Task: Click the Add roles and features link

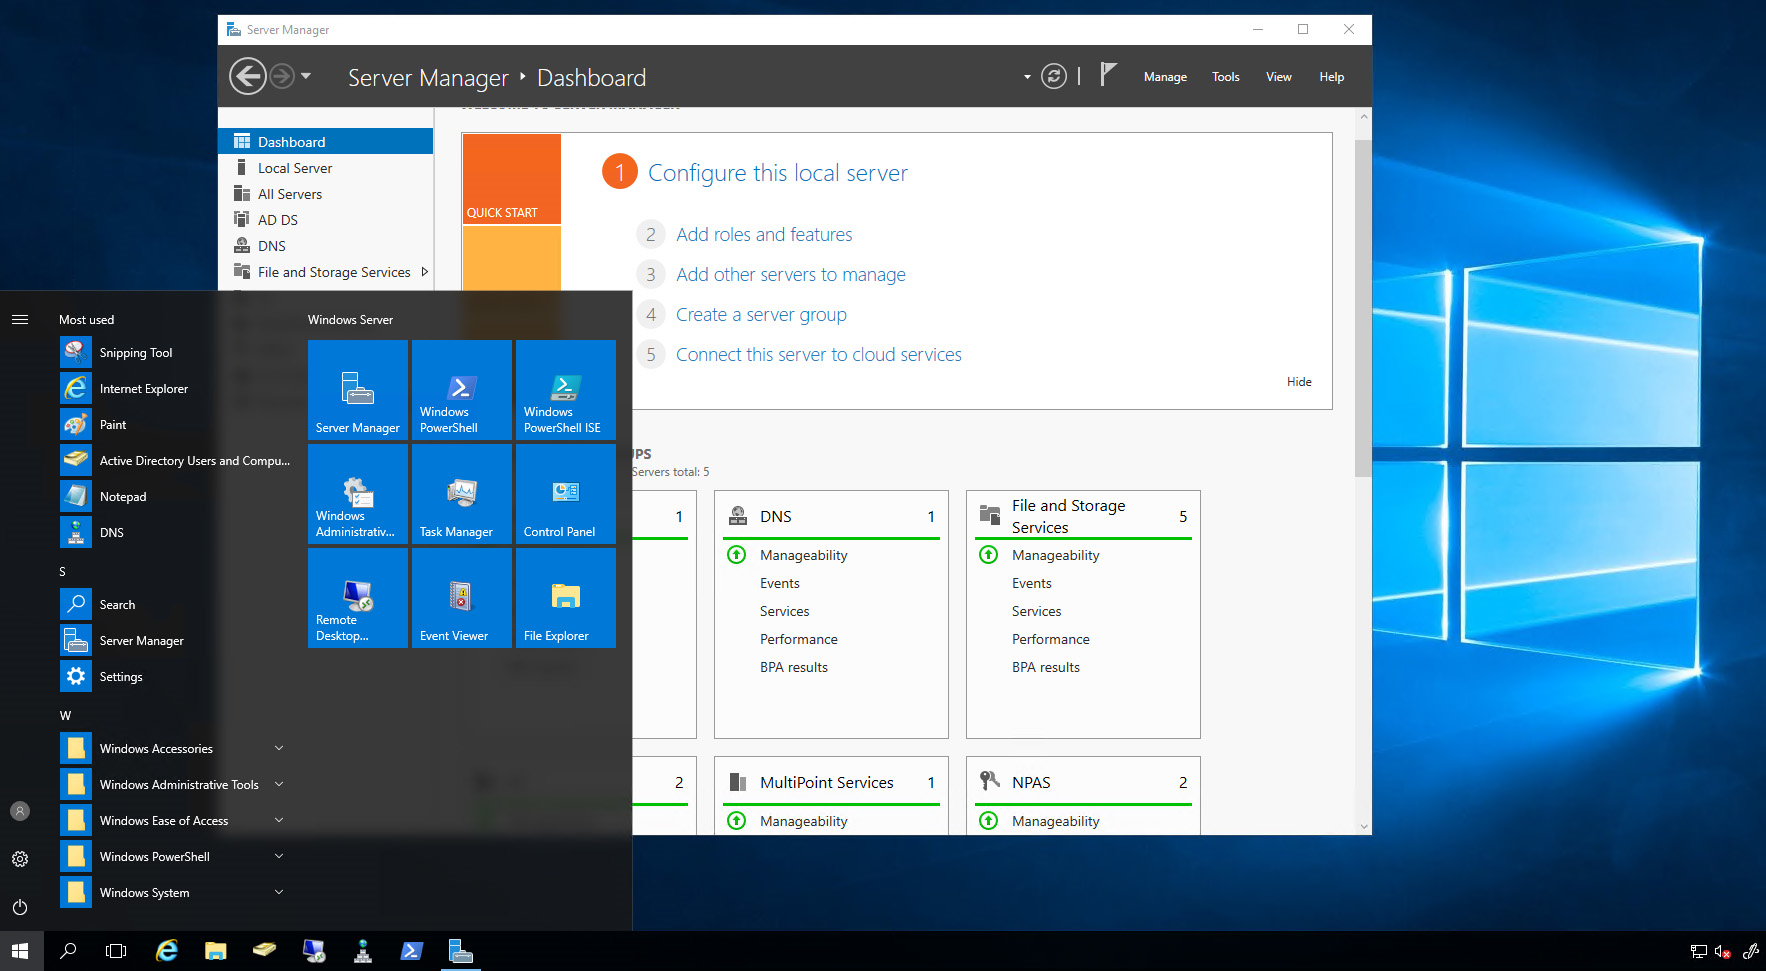Action: pos(764,234)
